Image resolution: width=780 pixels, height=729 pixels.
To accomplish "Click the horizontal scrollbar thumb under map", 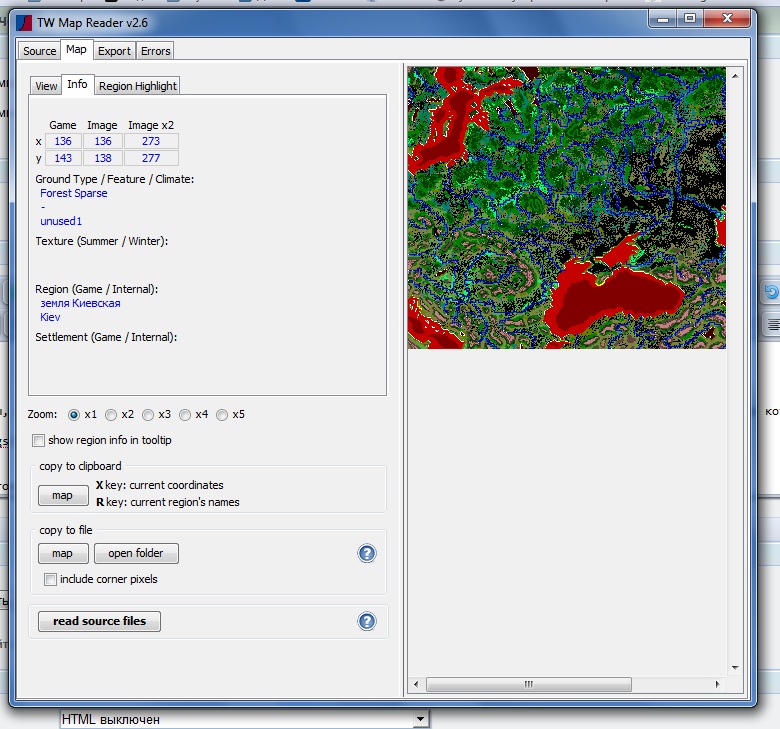I will pos(529,684).
